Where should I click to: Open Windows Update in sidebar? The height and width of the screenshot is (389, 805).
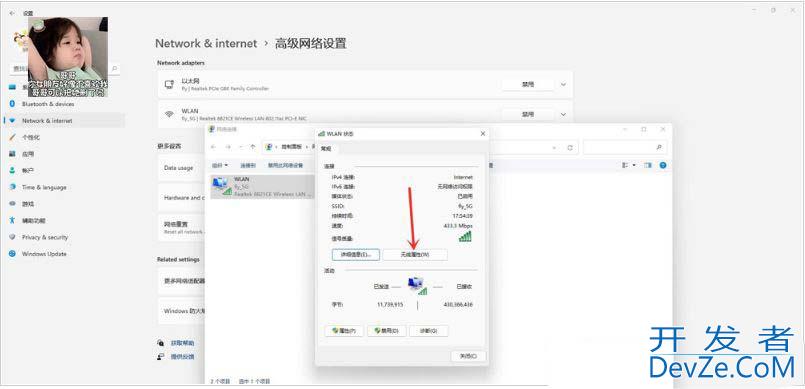[44, 254]
